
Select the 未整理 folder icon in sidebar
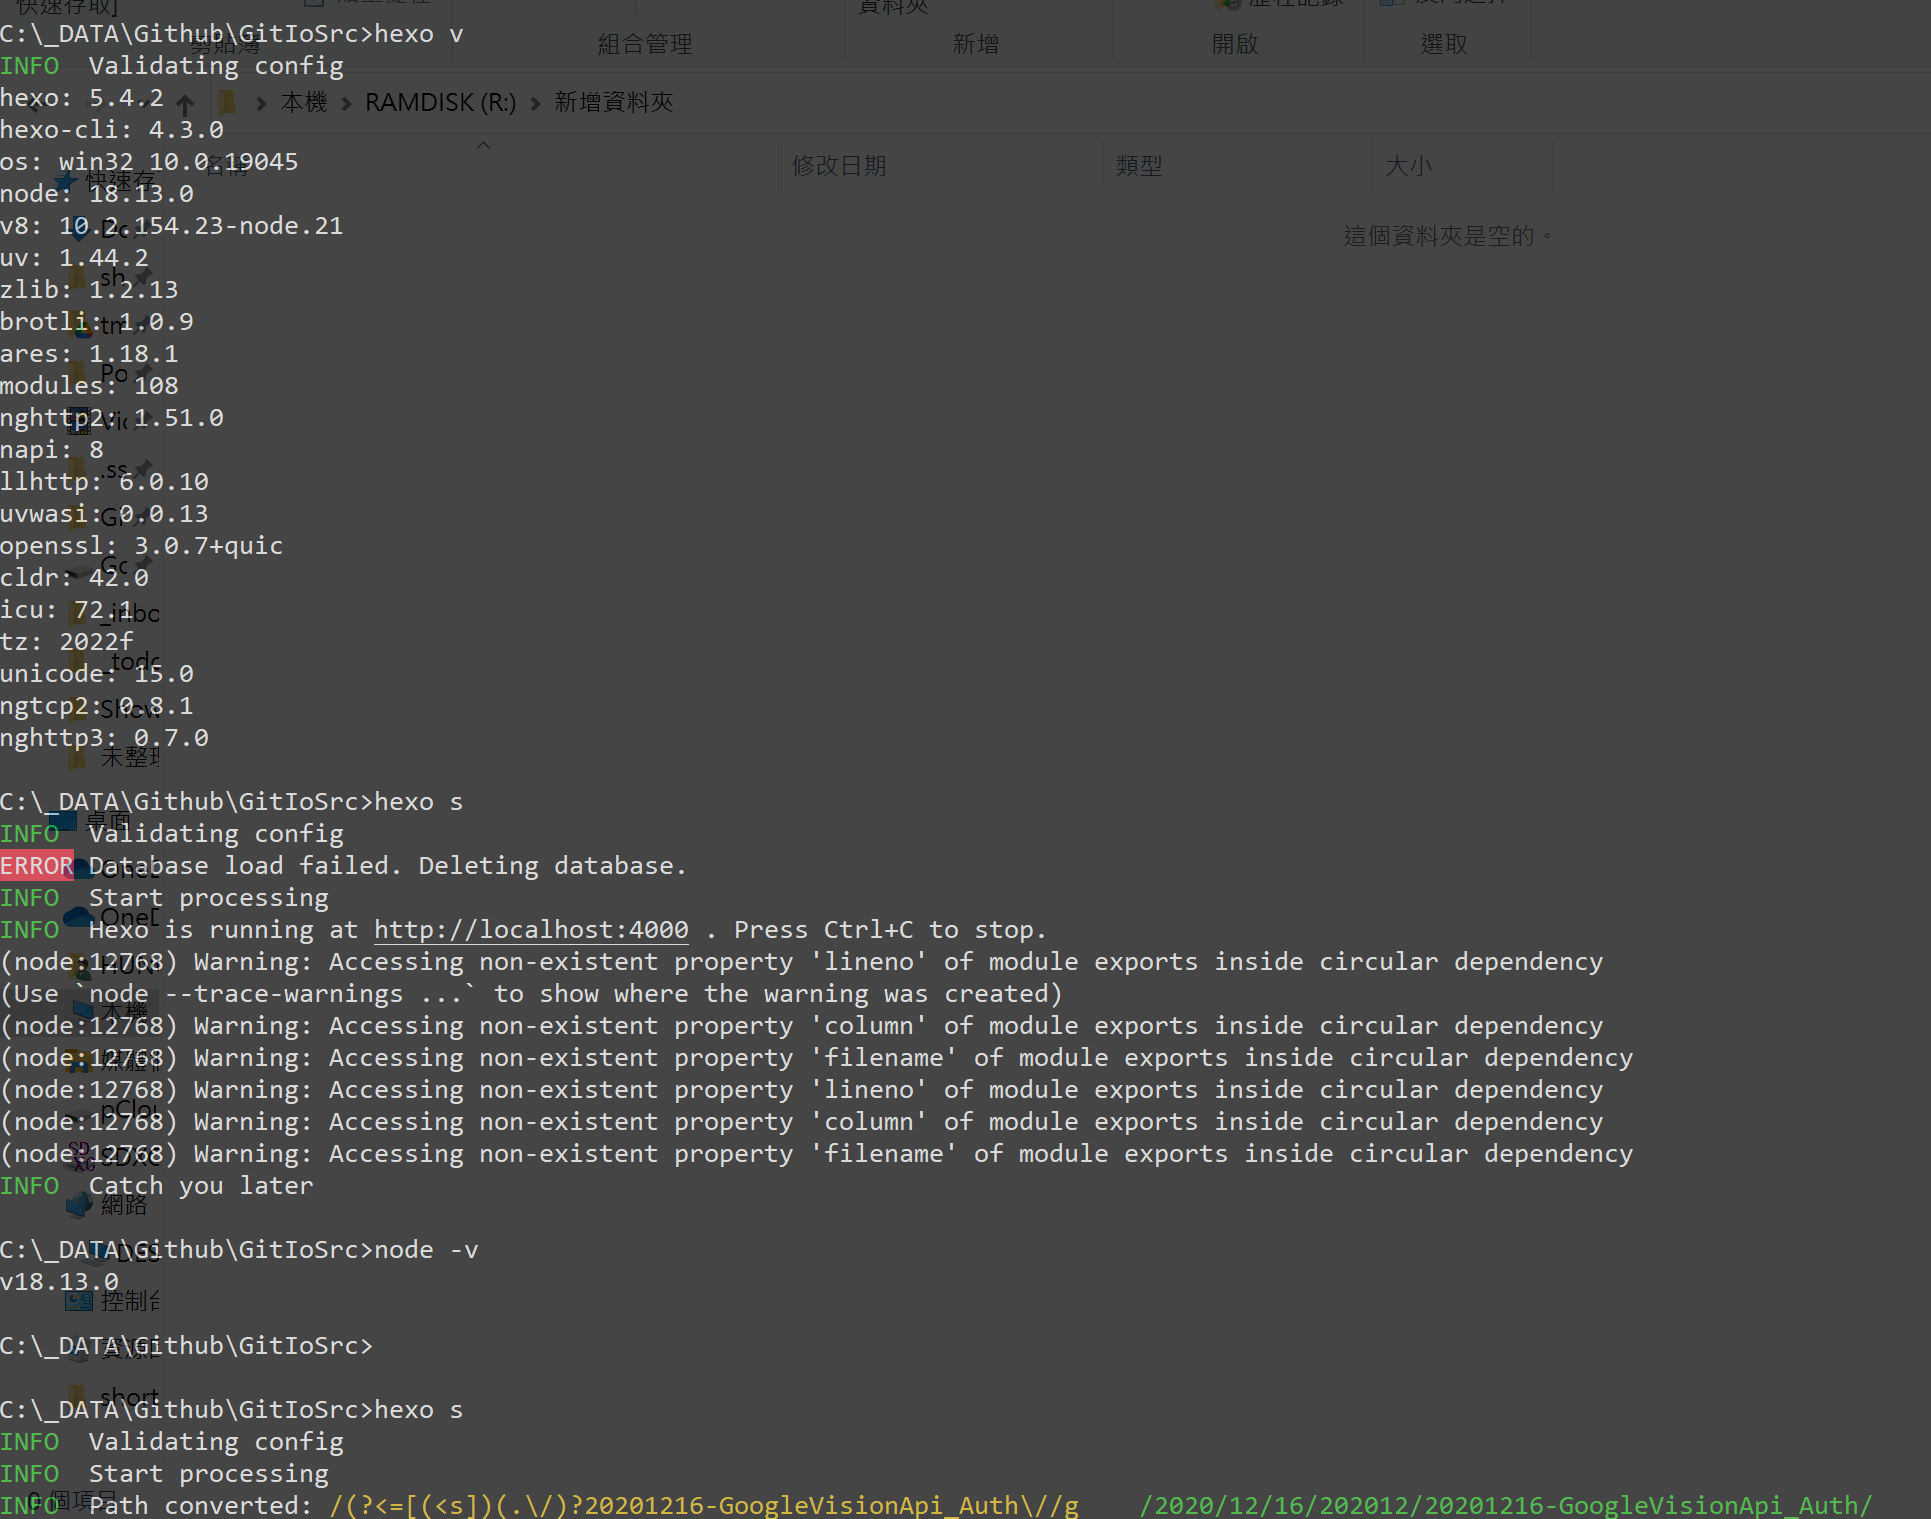point(77,757)
